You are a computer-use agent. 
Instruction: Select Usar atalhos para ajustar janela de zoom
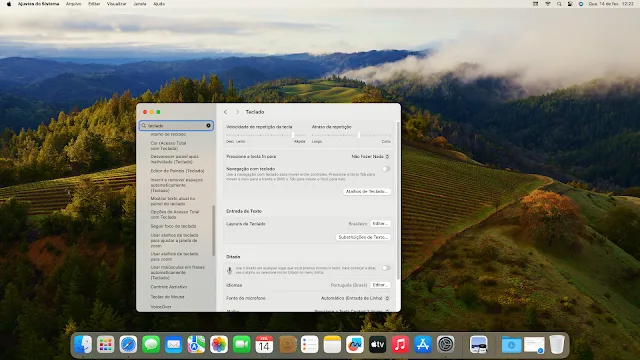[x=174, y=240]
